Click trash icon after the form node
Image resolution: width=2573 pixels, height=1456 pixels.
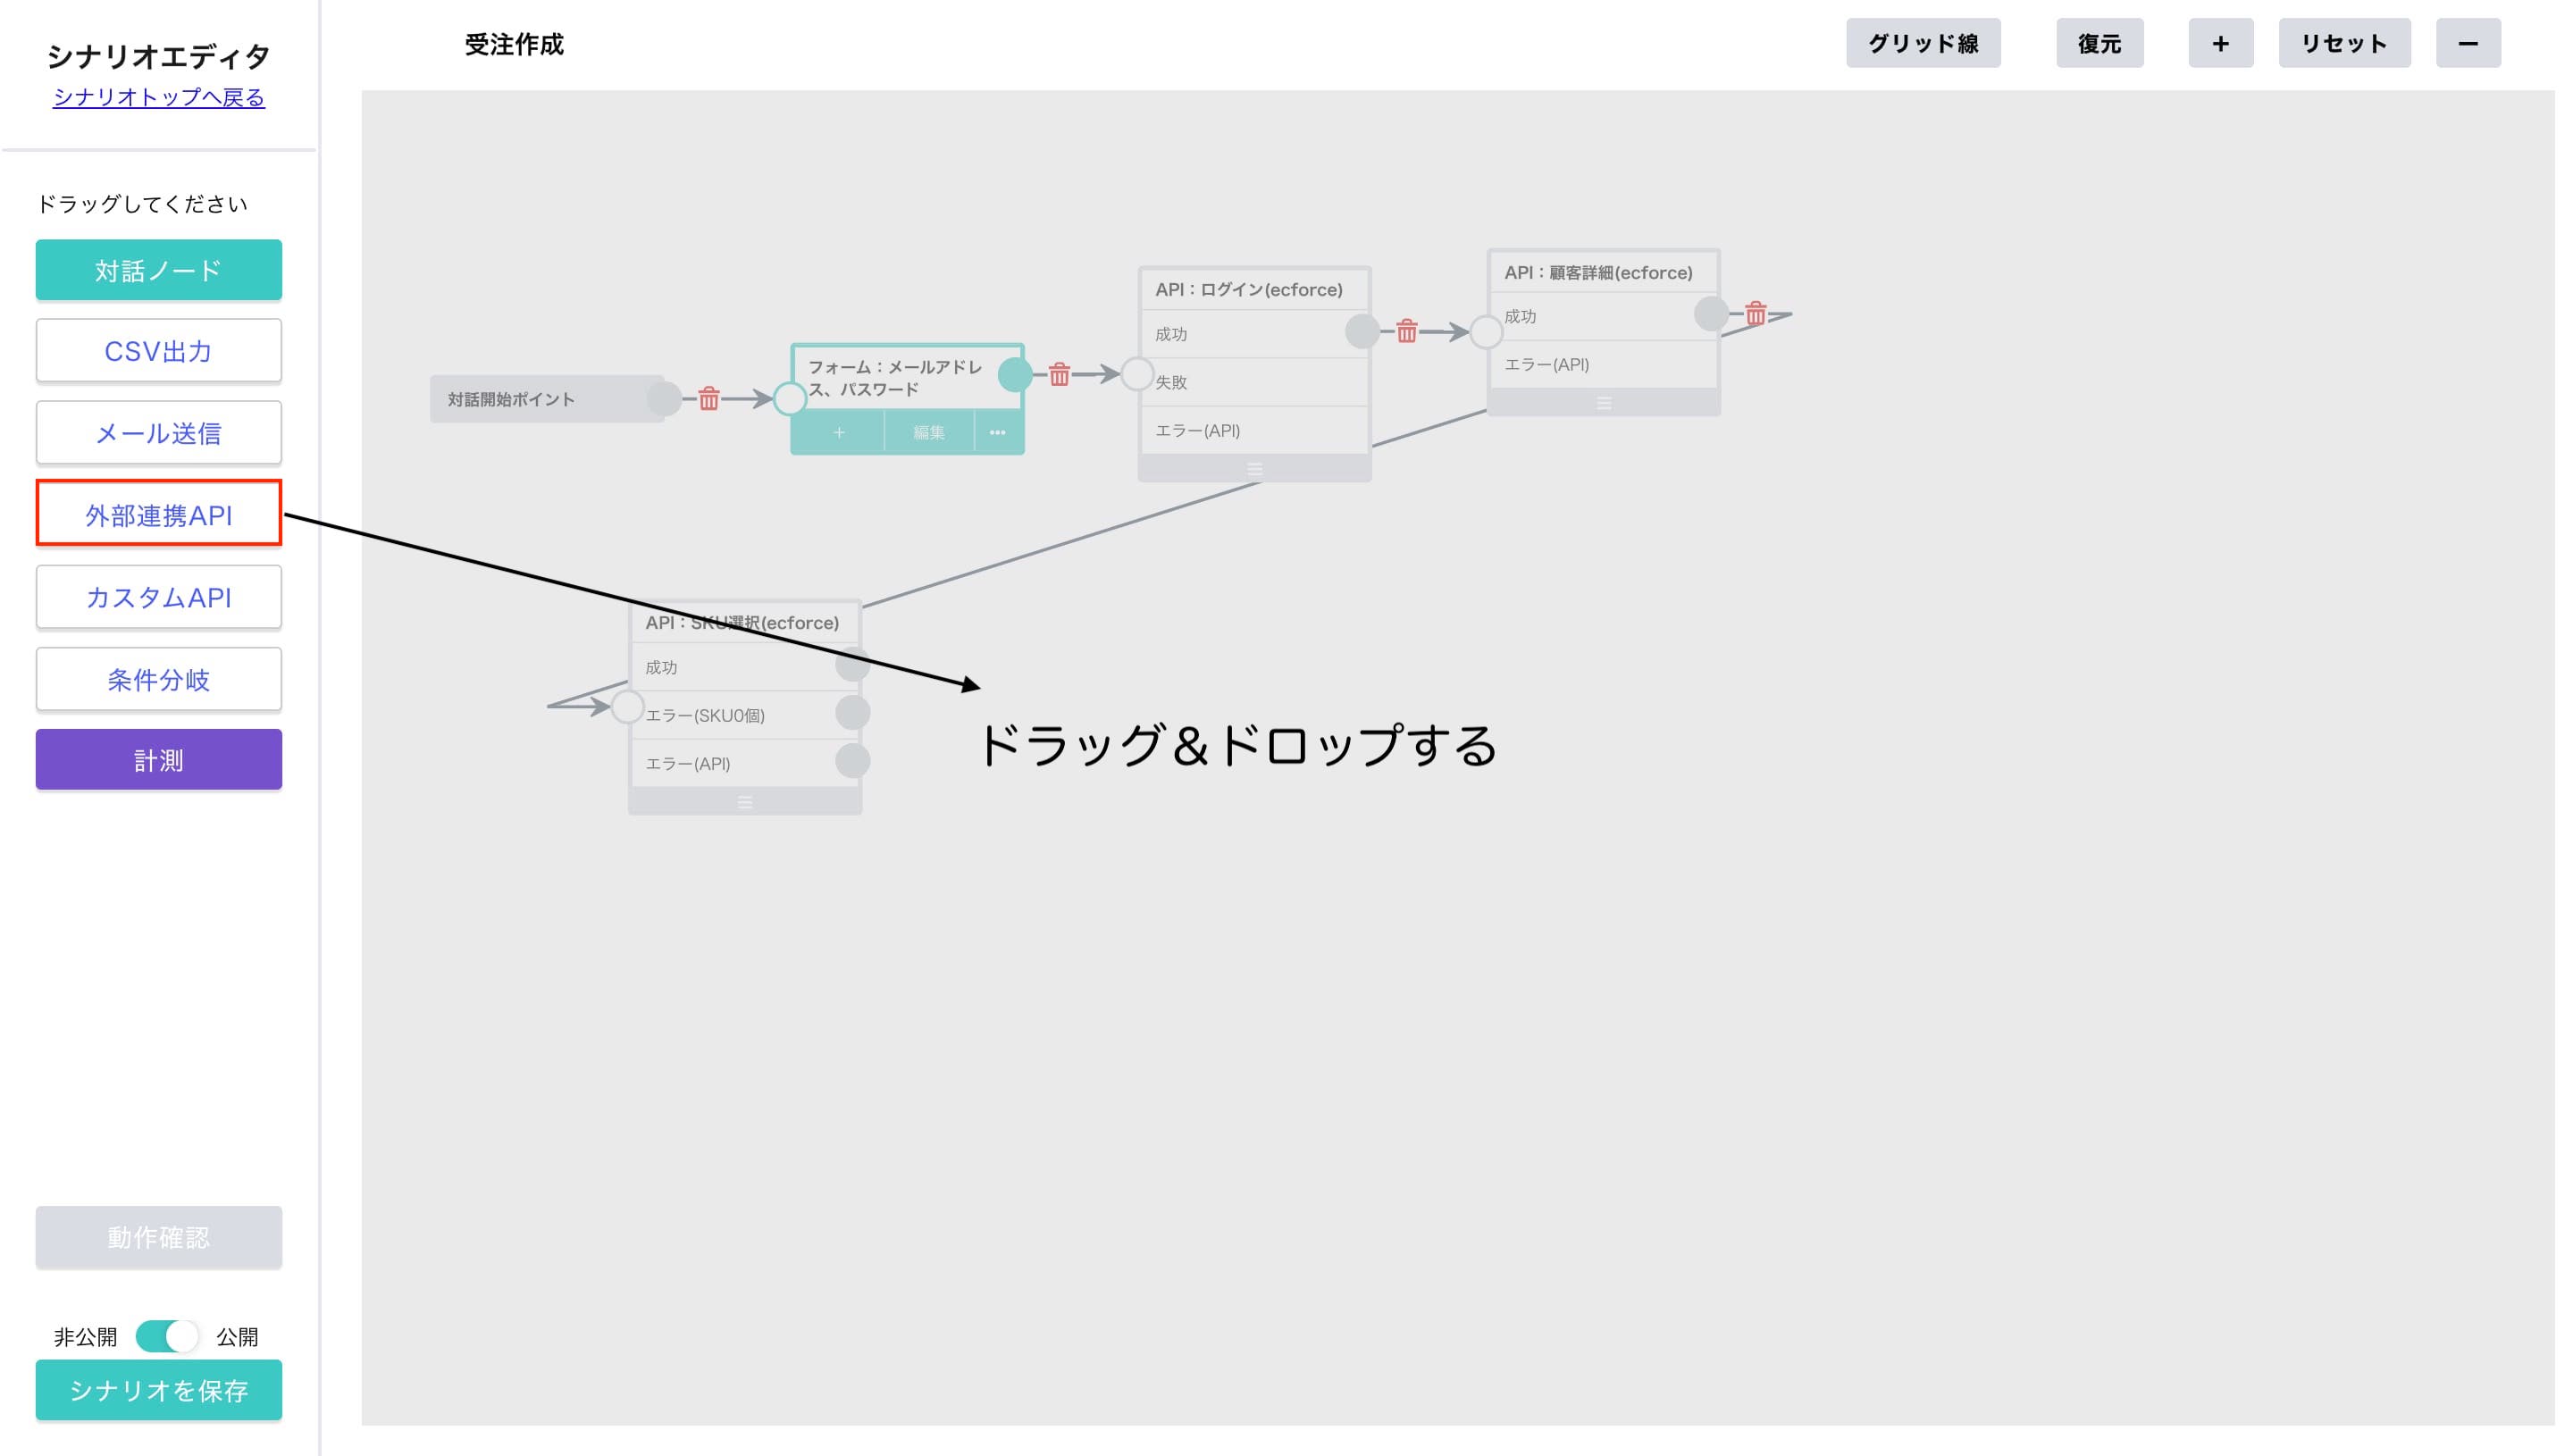point(1060,375)
